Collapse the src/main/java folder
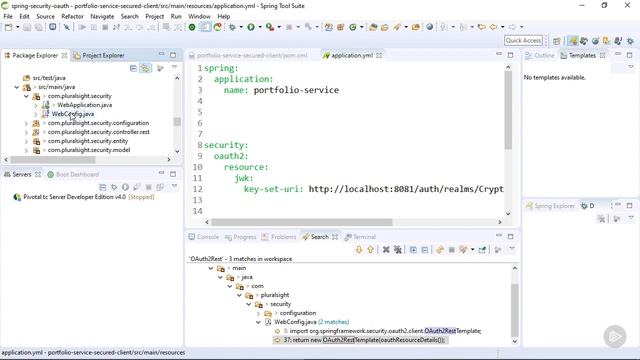 (17, 87)
